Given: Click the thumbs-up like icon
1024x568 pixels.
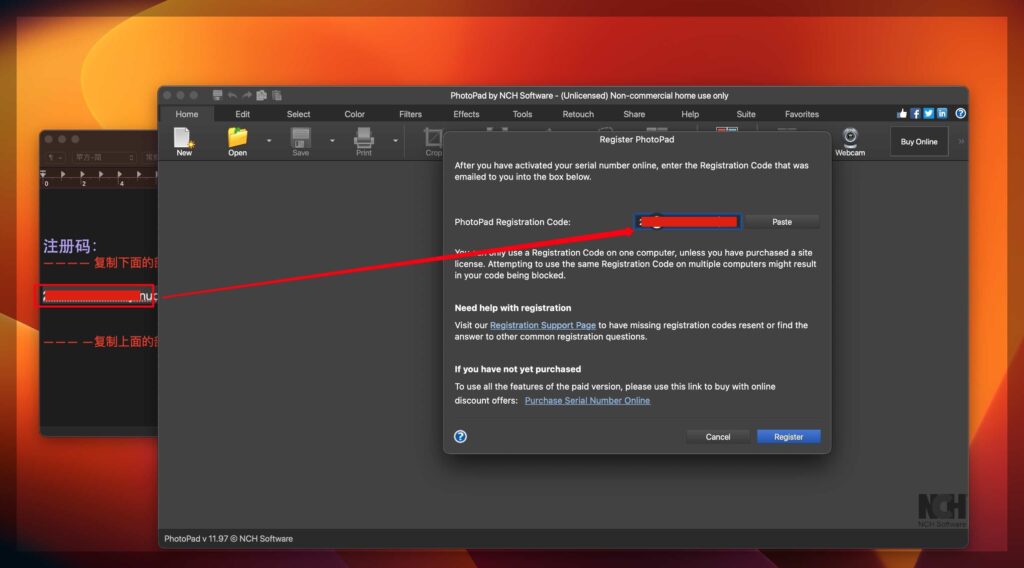Looking at the screenshot, I should (902, 114).
